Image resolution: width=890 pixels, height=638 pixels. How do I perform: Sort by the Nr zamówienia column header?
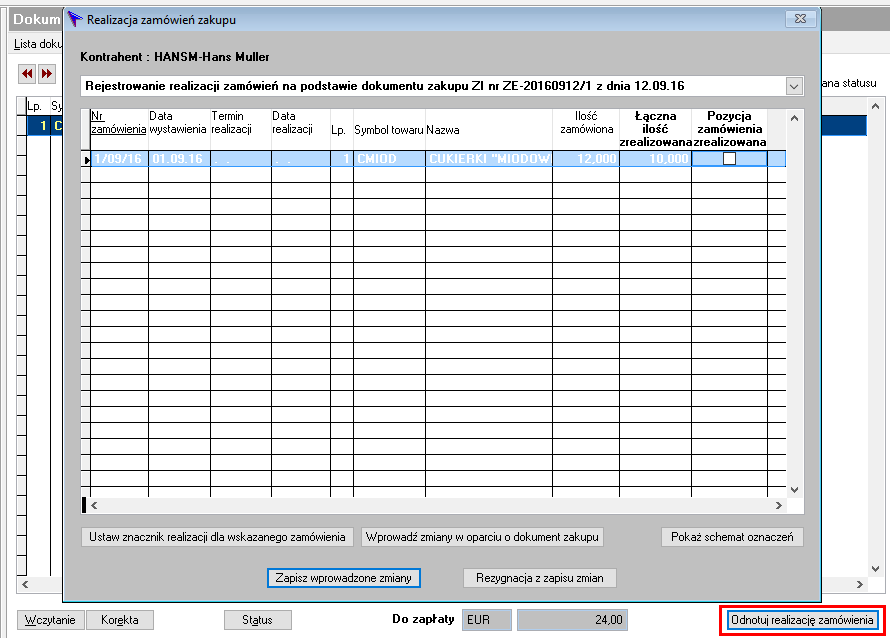point(119,123)
